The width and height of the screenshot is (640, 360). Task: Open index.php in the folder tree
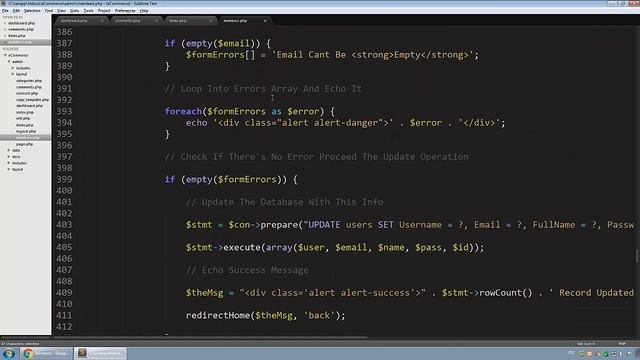point(25,112)
